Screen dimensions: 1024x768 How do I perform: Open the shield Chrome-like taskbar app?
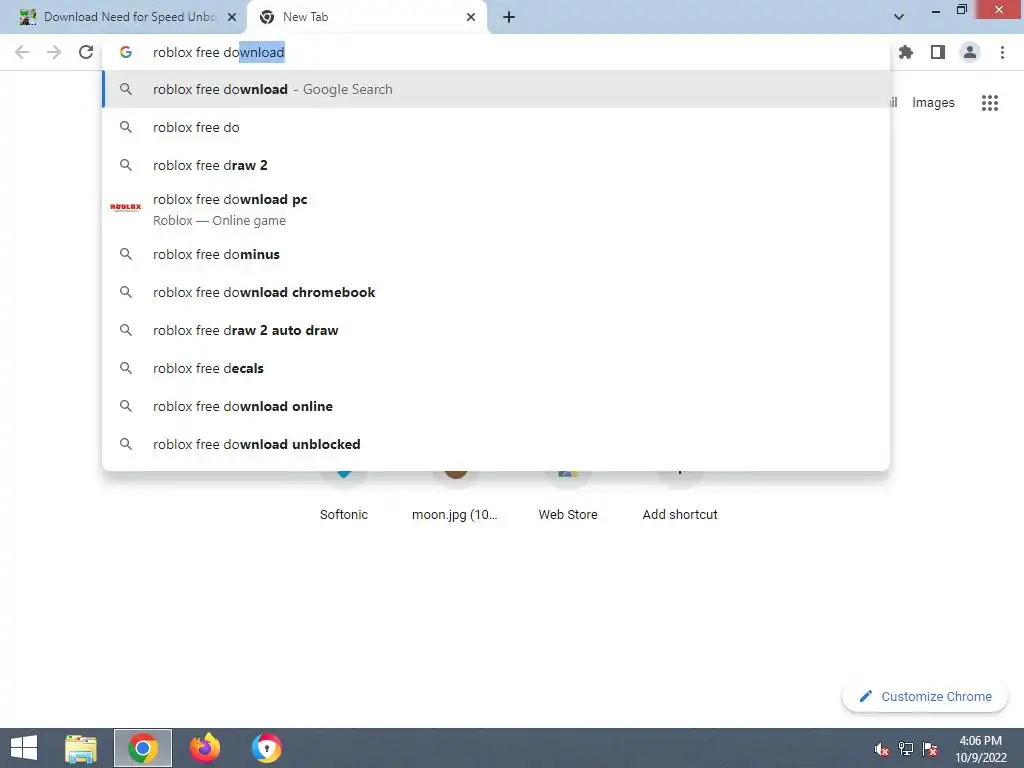click(x=266, y=748)
